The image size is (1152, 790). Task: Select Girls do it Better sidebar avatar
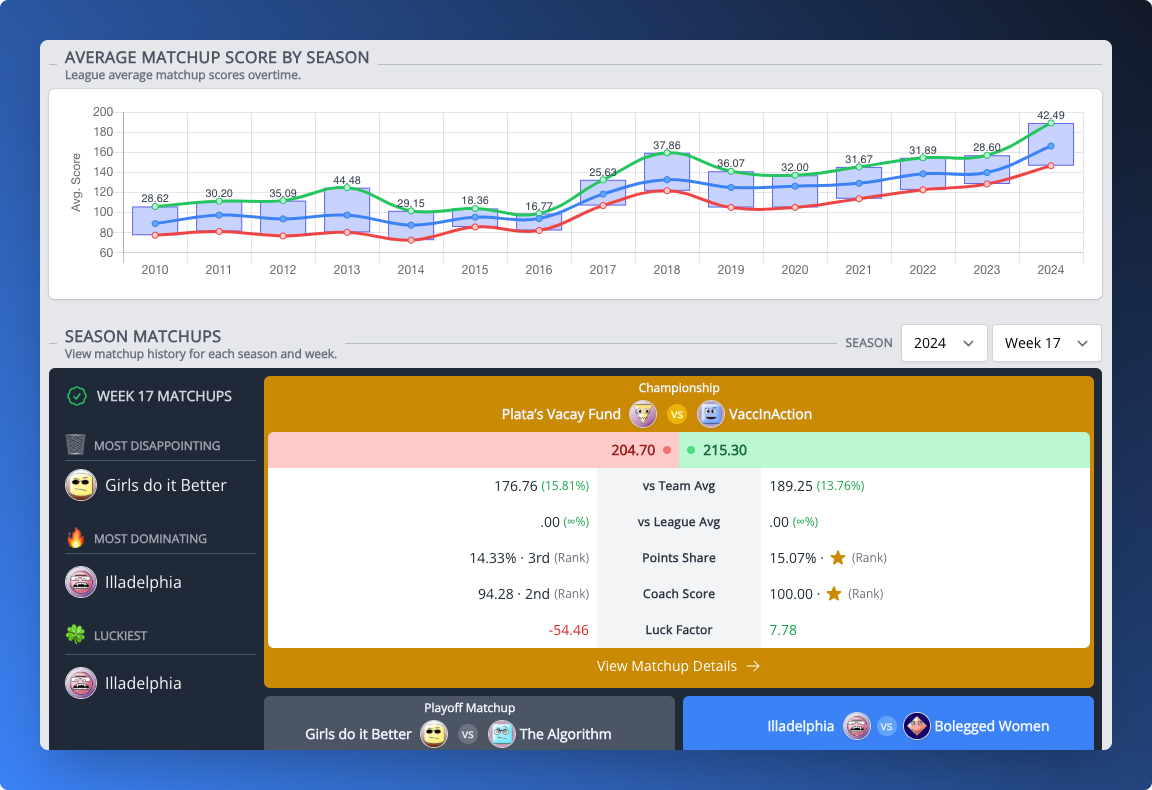point(81,485)
